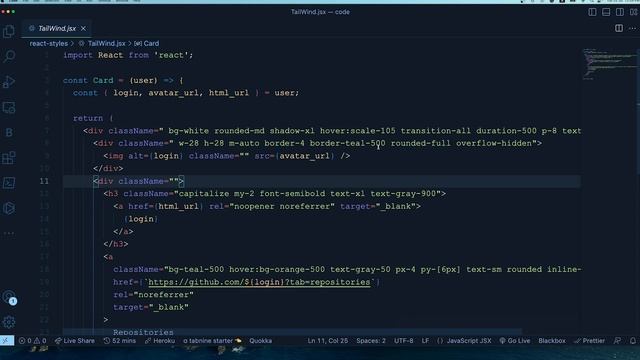This screenshot has width=640, height=360.
Task: Toggle primary side bar layout button
Action: [x=592, y=12]
